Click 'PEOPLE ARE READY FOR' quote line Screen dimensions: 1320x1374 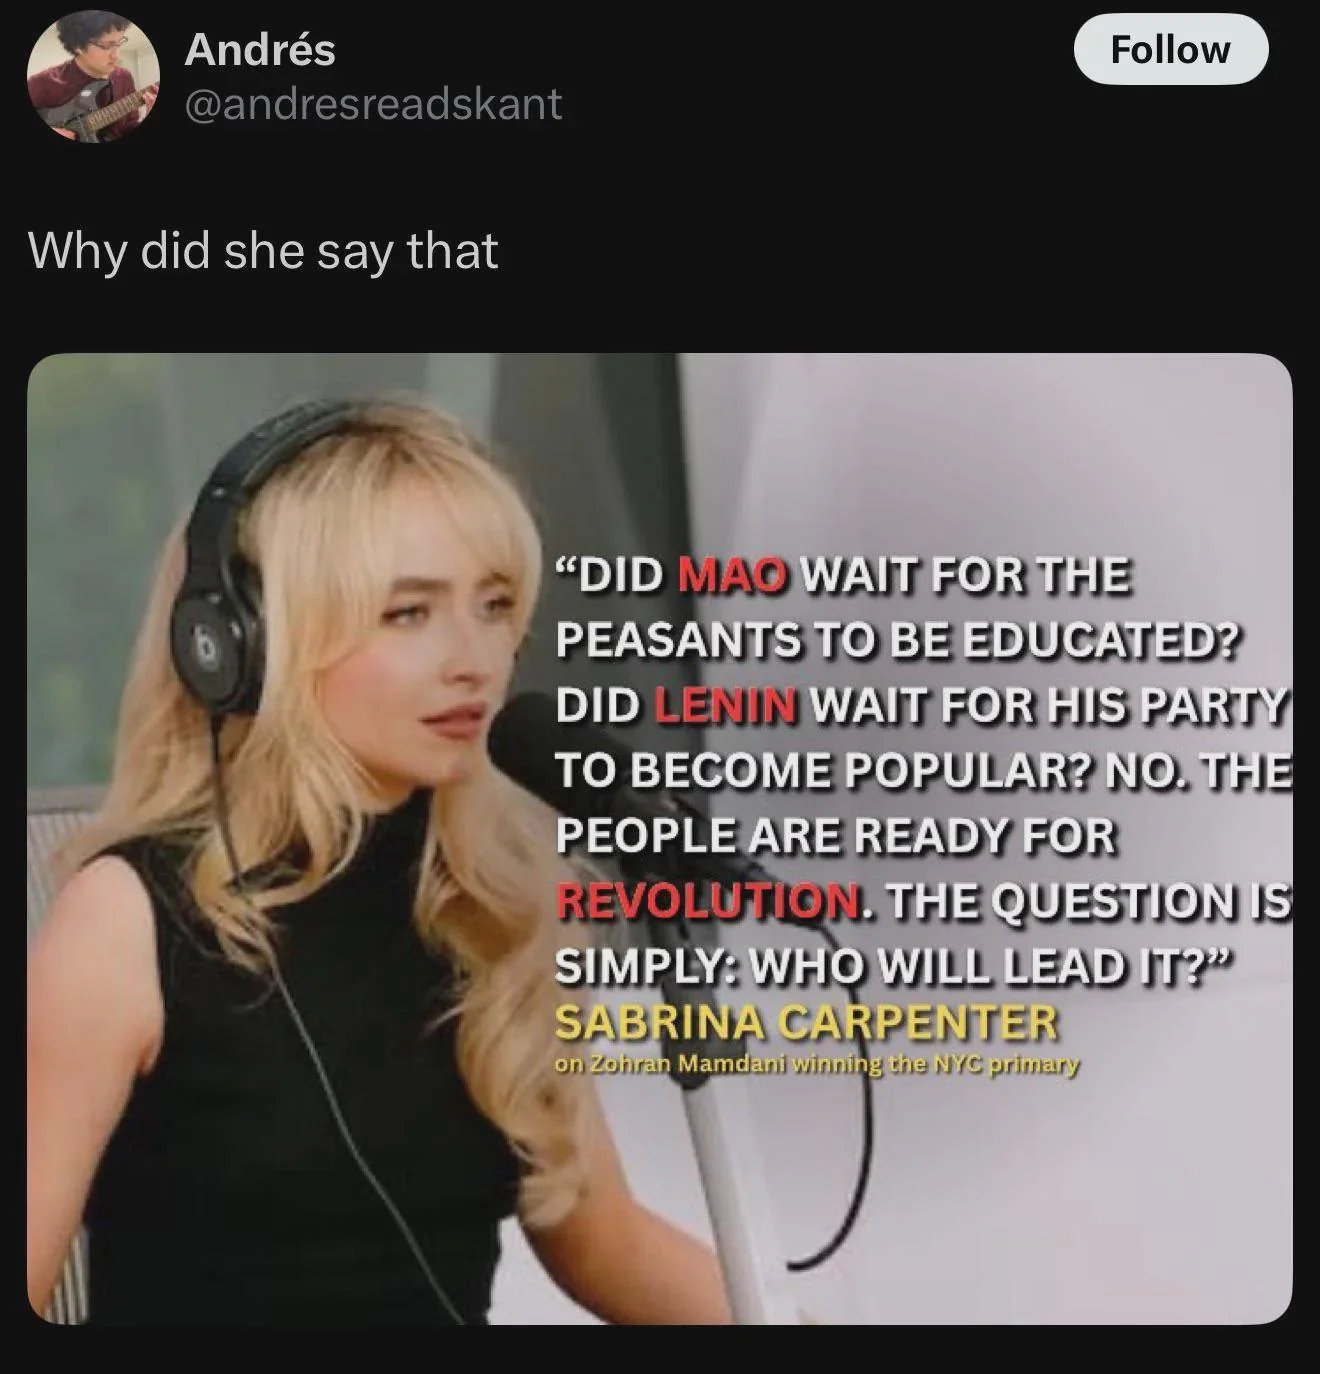pyautogui.click(x=835, y=835)
